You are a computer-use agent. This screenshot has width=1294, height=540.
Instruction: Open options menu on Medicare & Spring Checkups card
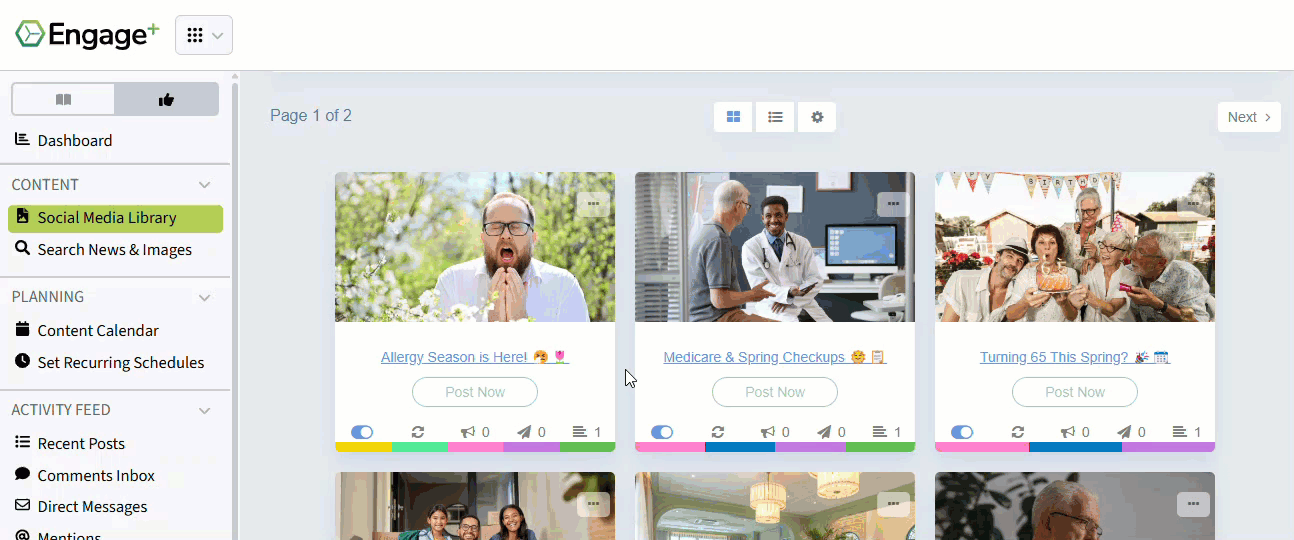click(x=893, y=204)
